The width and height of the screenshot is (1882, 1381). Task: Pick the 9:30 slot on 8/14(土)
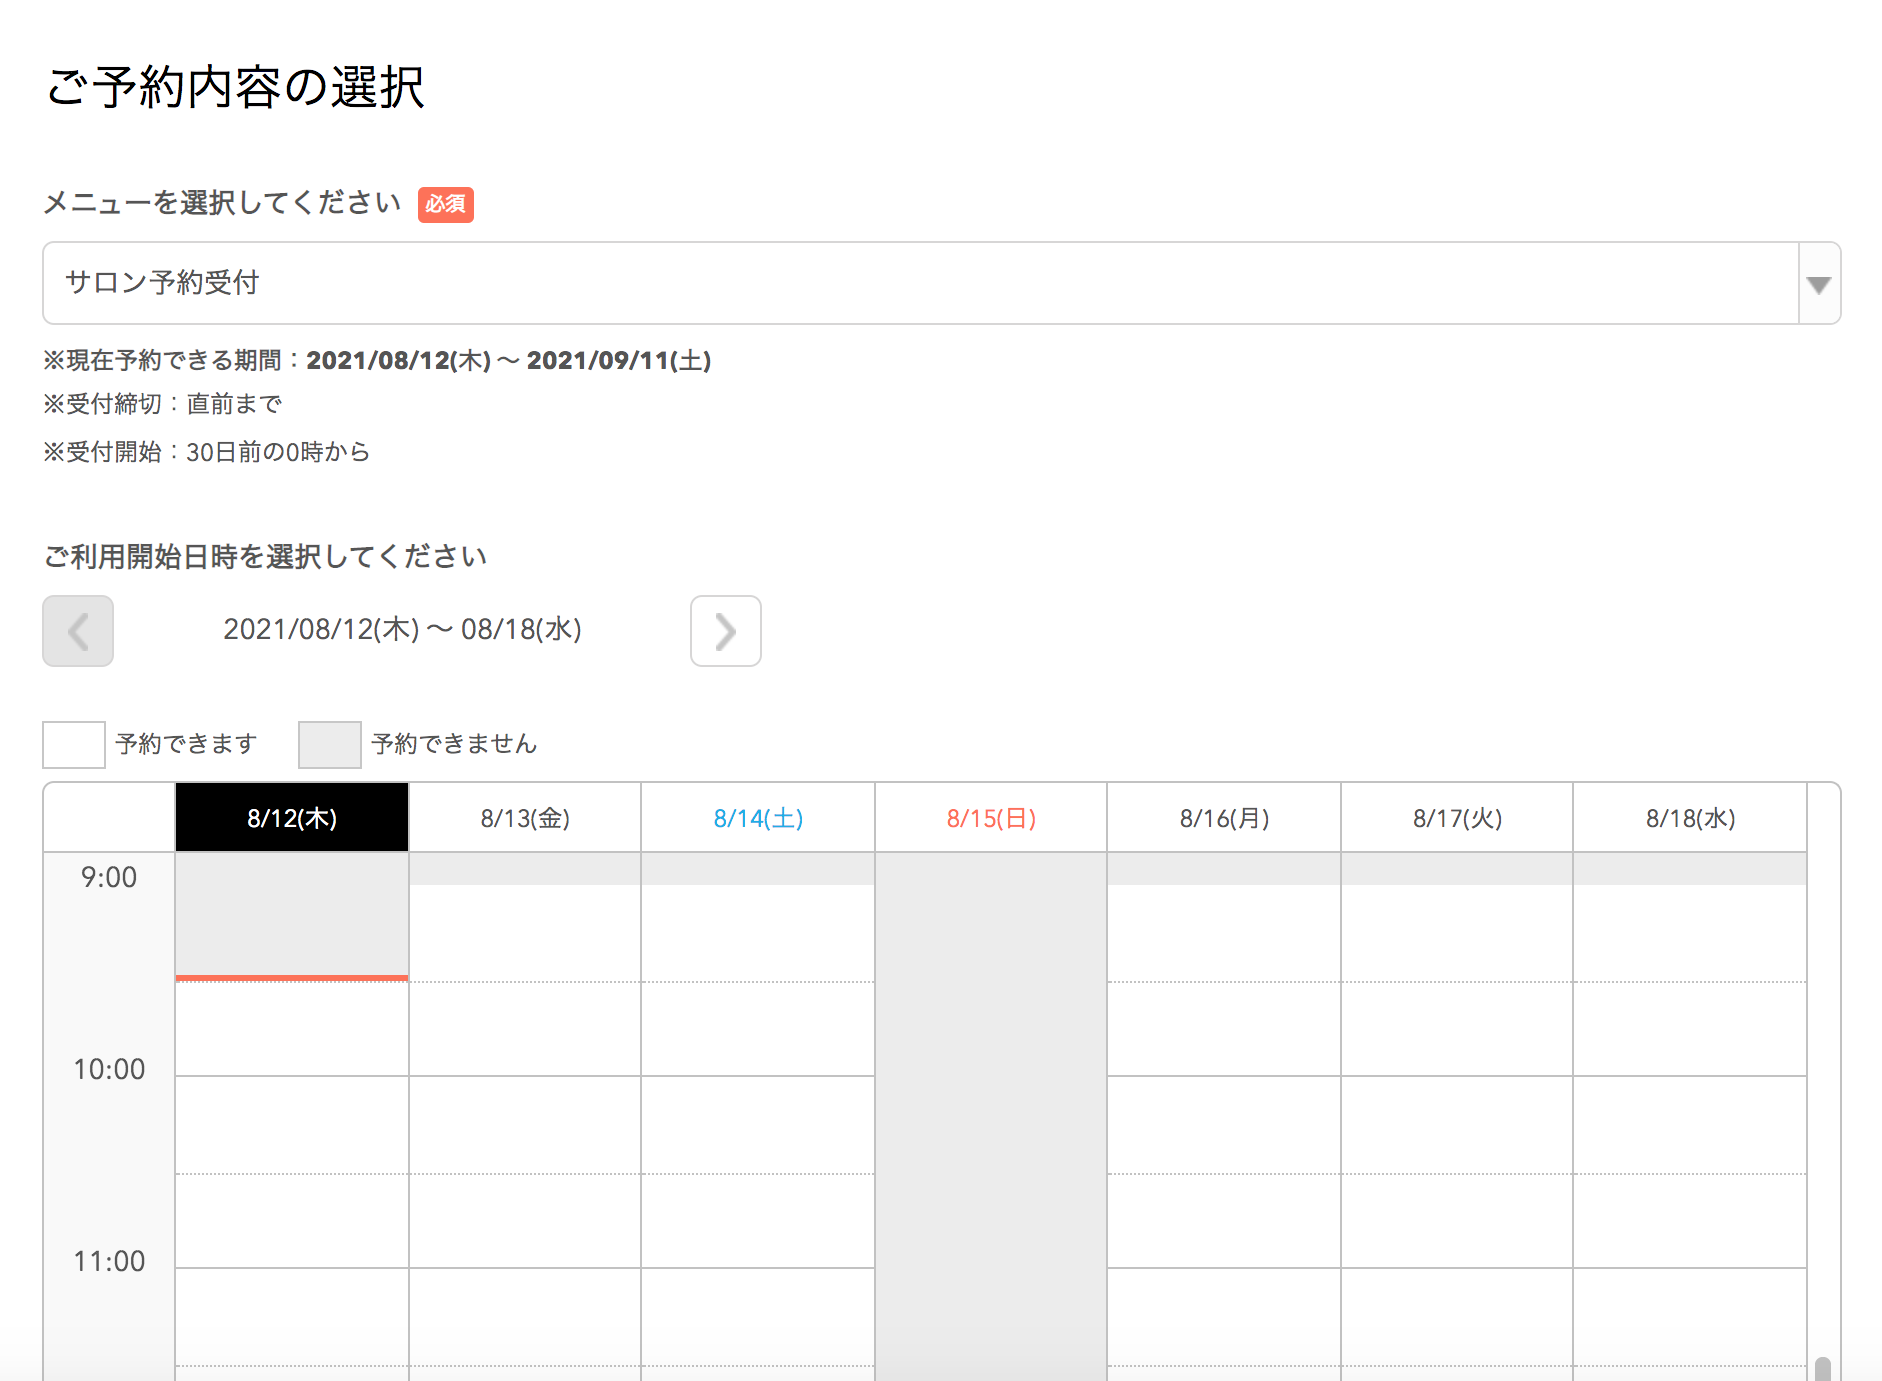coord(758,1028)
